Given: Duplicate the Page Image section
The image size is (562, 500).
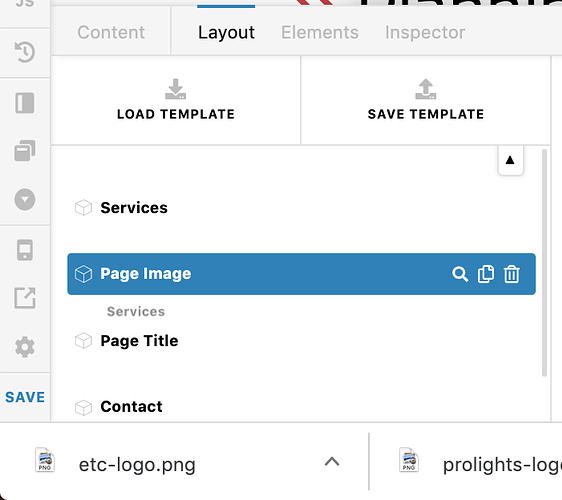Looking at the screenshot, I should (486, 274).
